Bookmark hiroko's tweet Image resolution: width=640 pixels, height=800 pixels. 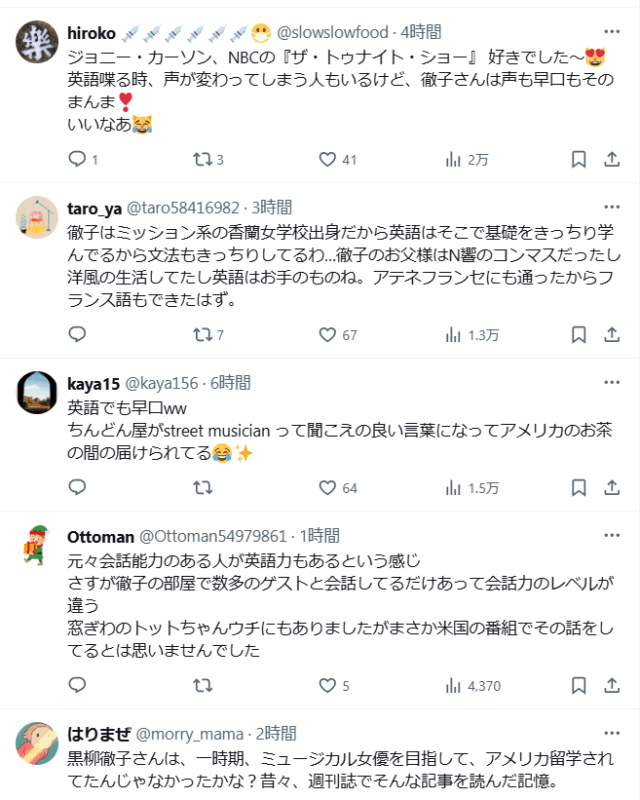(578, 159)
